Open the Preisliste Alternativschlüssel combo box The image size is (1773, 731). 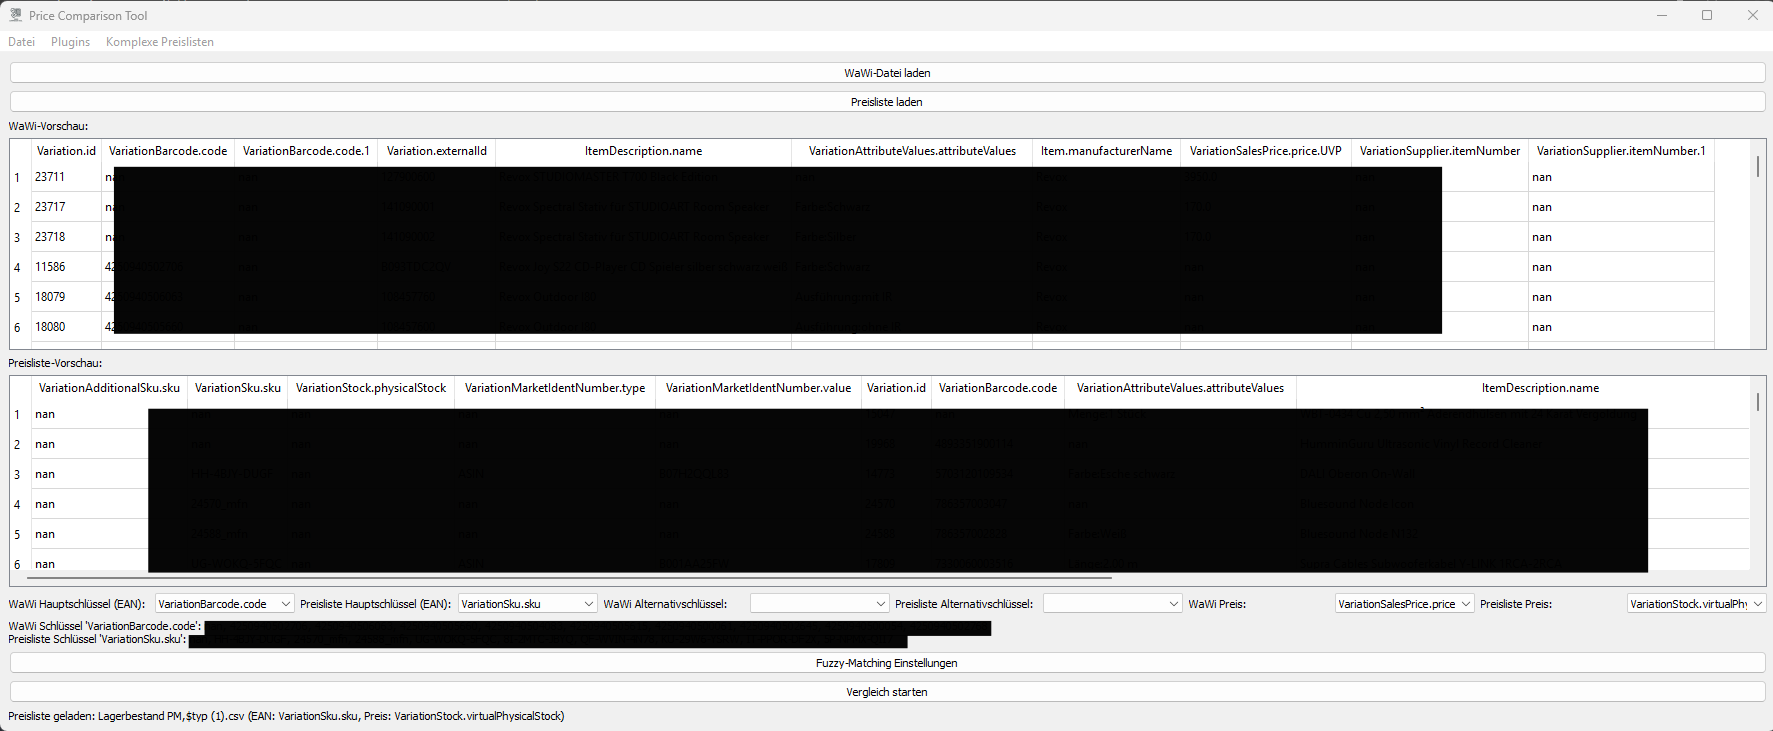(1112, 604)
